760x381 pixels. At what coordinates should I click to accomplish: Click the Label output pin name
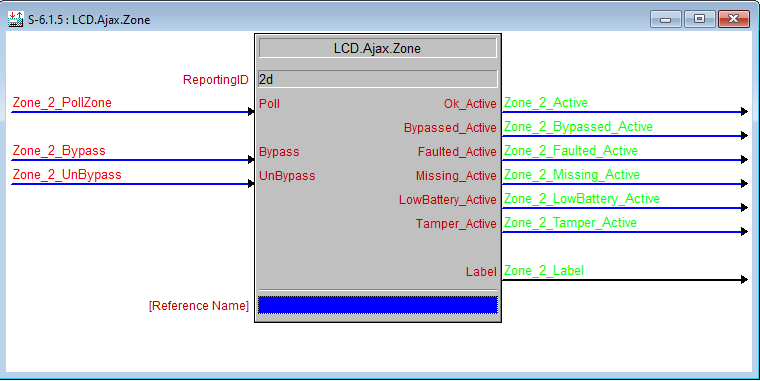(481, 272)
